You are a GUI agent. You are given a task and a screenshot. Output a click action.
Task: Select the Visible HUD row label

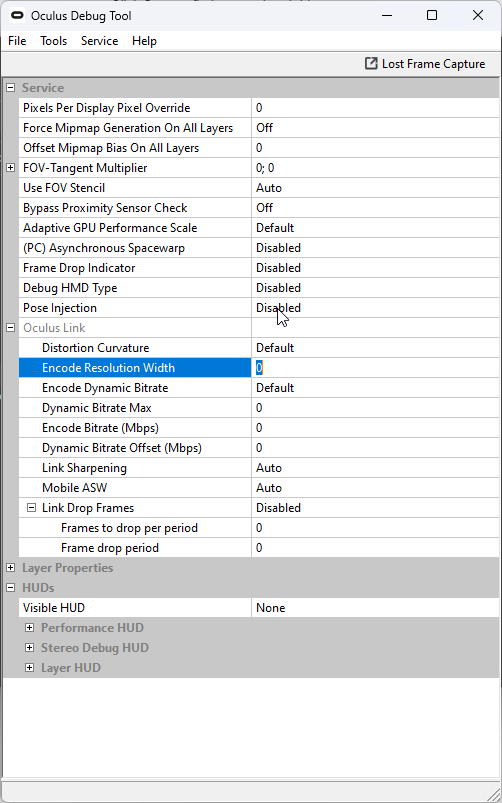(54, 607)
